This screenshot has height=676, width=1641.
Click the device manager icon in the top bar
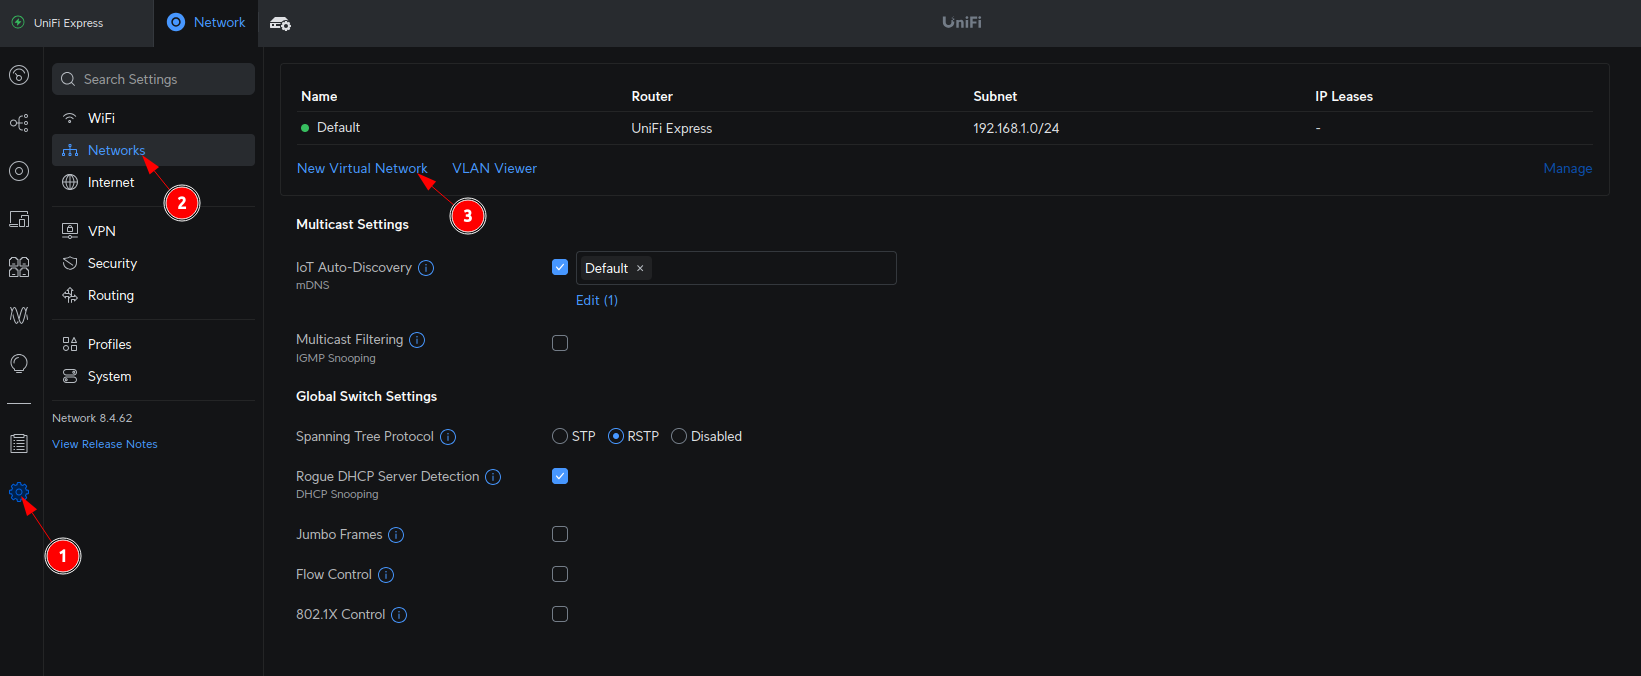[x=281, y=23]
